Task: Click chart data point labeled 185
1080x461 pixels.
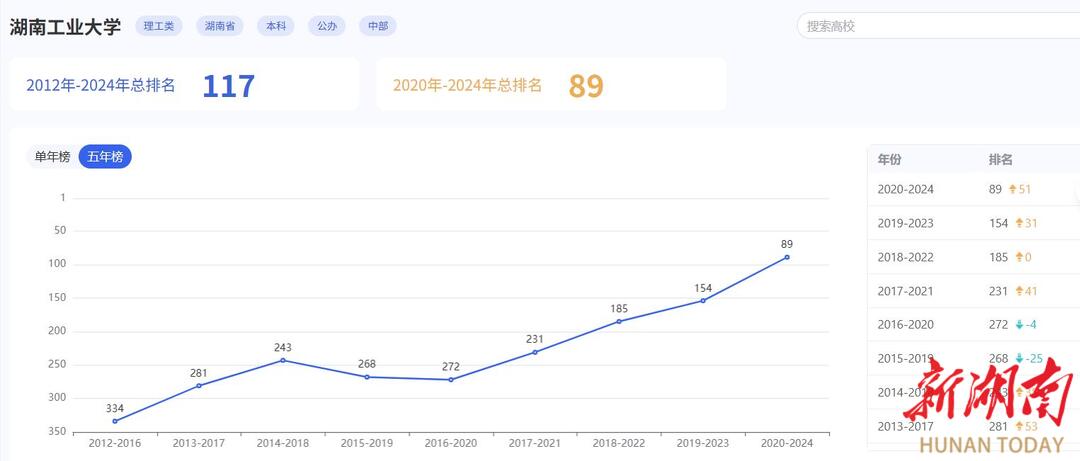Action: [x=619, y=322]
